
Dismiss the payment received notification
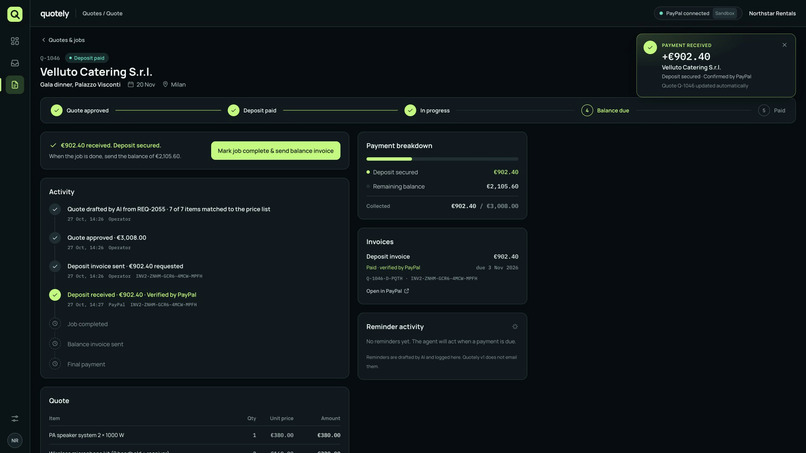point(784,45)
